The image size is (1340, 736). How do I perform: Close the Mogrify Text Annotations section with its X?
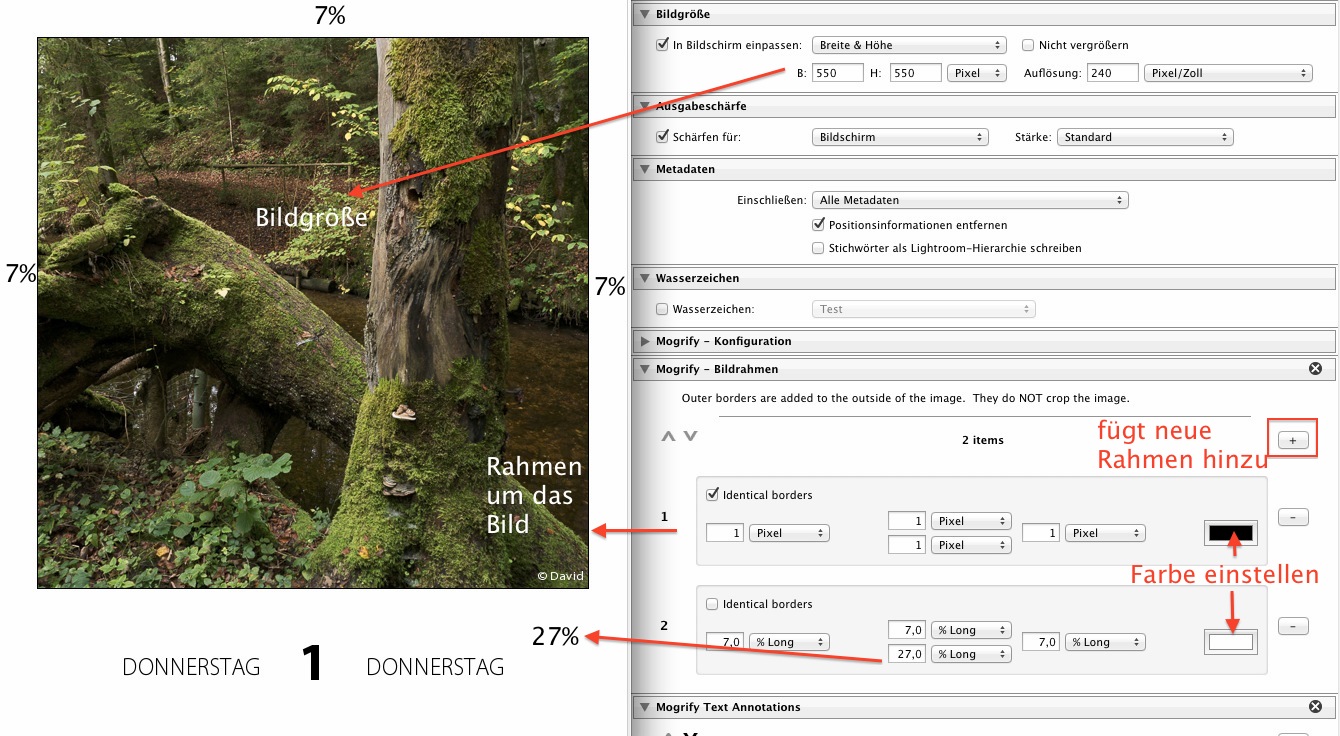(1315, 707)
